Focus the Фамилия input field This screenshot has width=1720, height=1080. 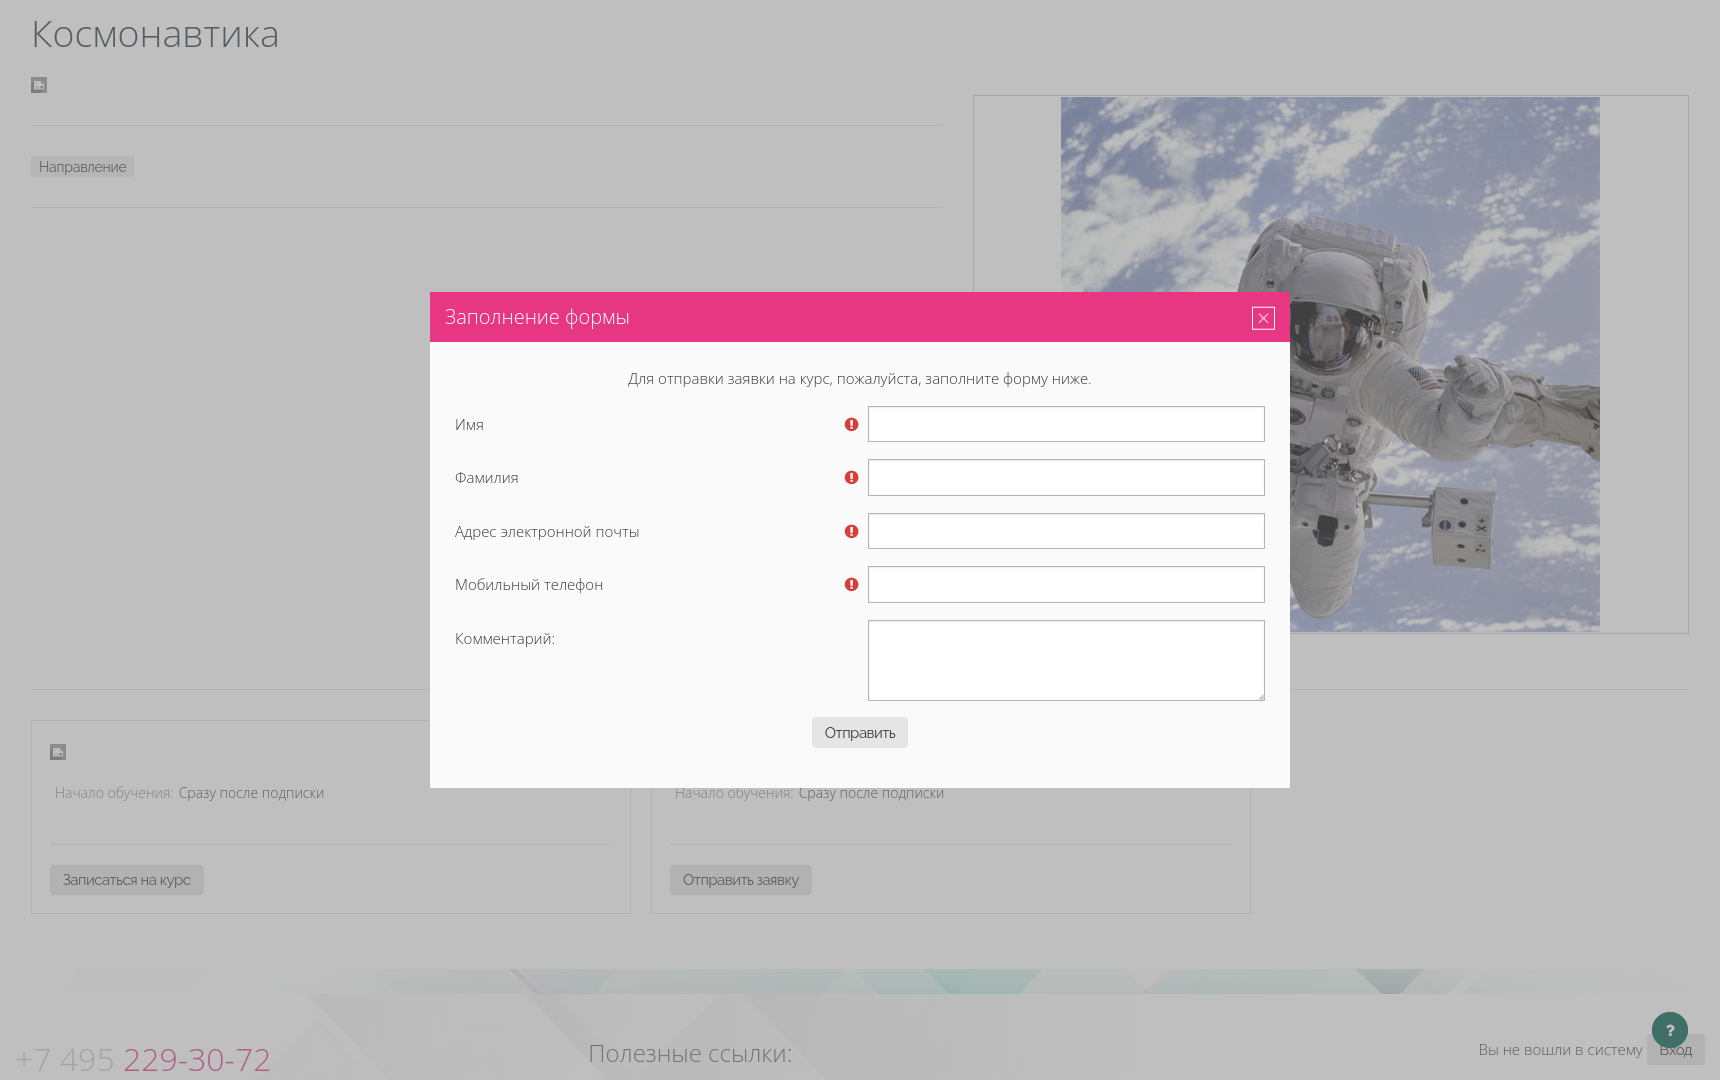point(1065,478)
